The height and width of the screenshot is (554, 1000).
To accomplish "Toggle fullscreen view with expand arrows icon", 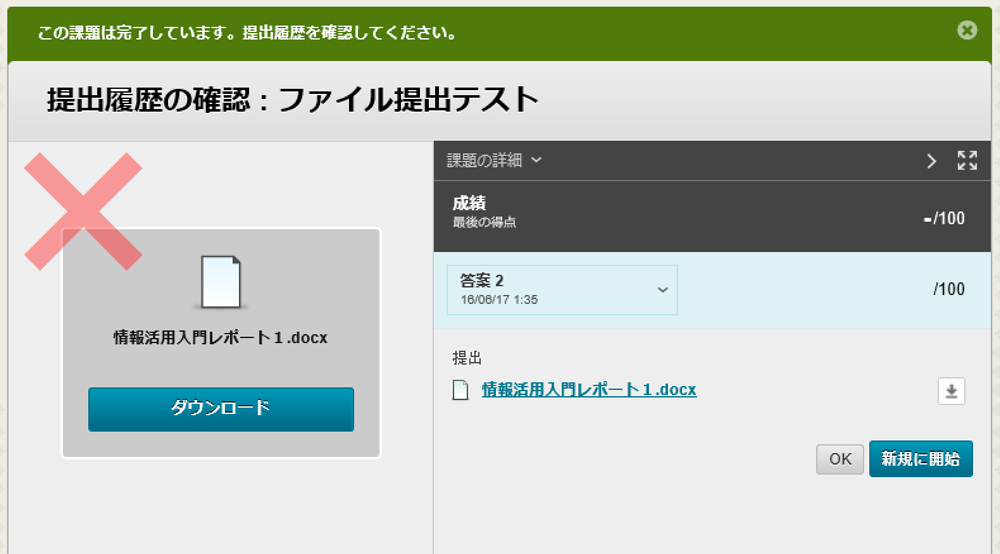I will (x=967, y=161).
